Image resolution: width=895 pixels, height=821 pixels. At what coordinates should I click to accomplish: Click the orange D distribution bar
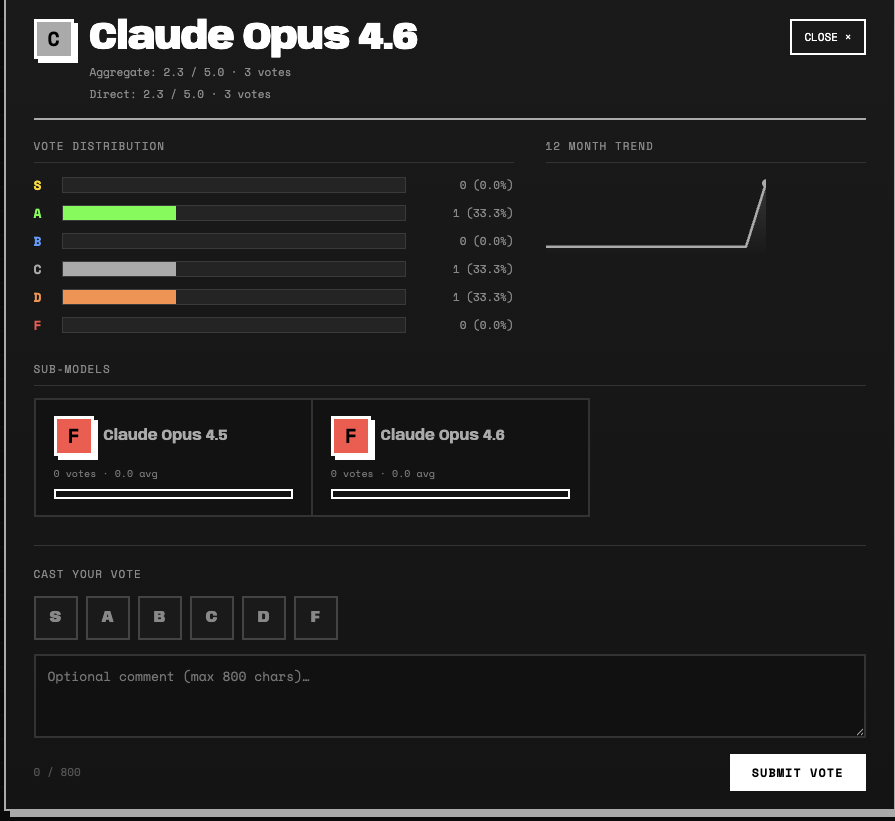tap(119, 297)
